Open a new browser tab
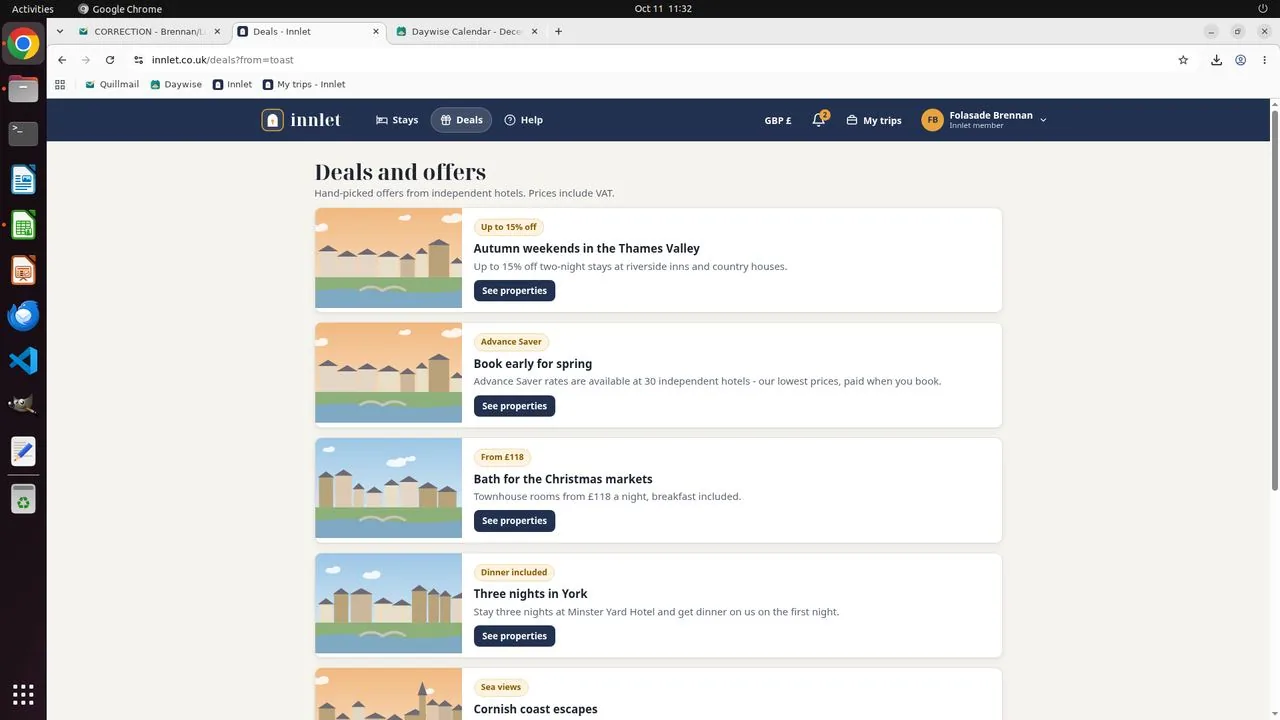 point(558,31)
